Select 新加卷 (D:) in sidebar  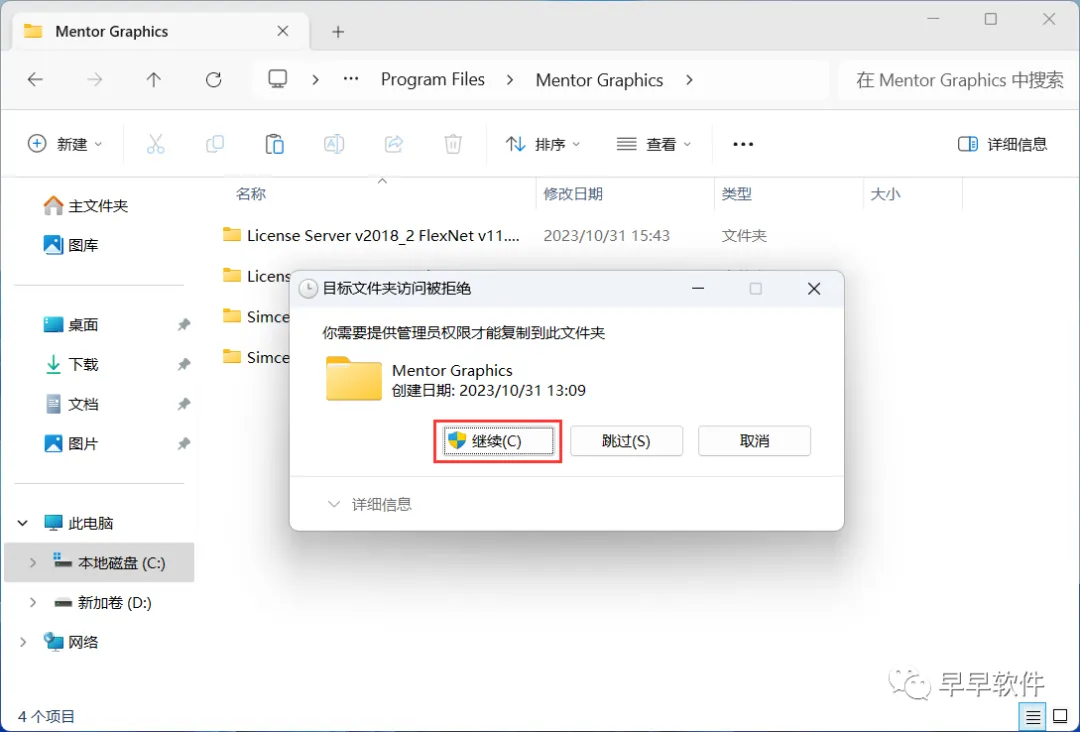point(103,603)
